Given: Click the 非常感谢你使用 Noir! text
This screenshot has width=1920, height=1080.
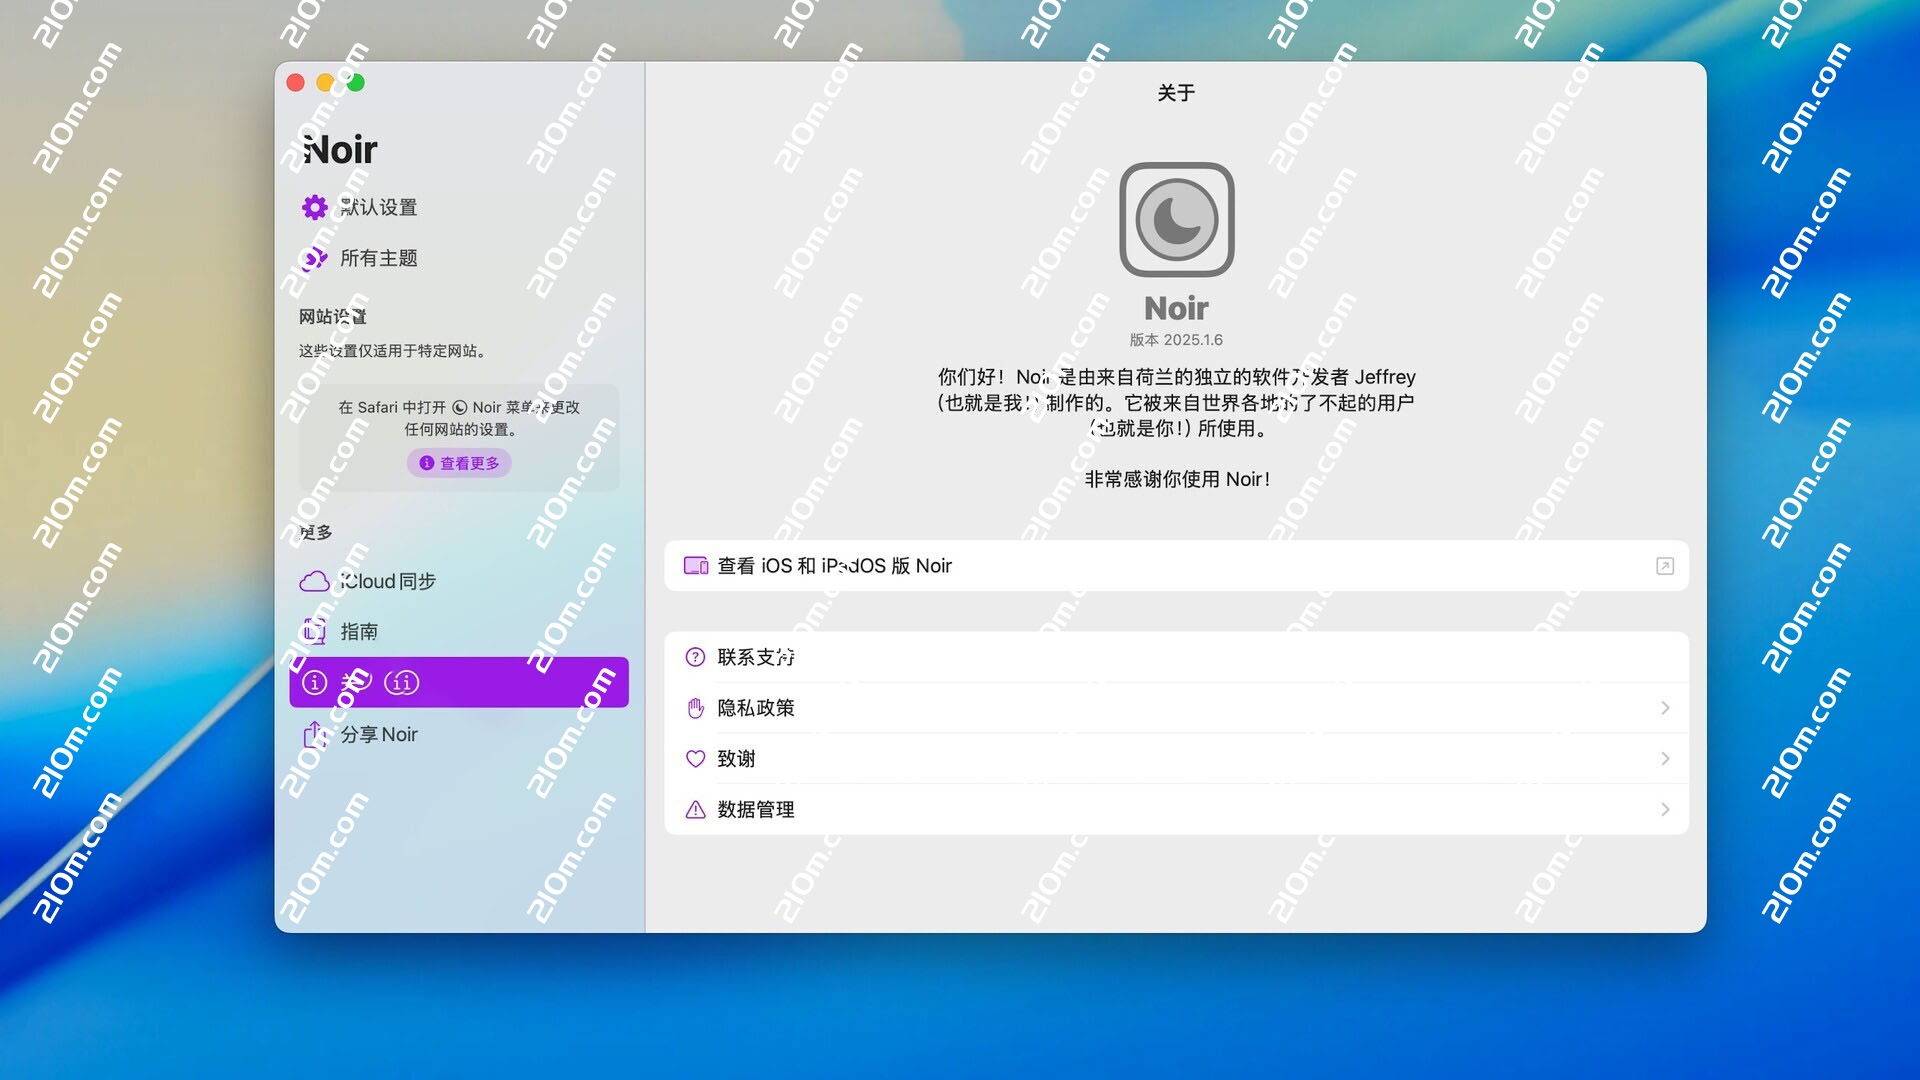Looking at the screenshot, I should click(1177, 479).
